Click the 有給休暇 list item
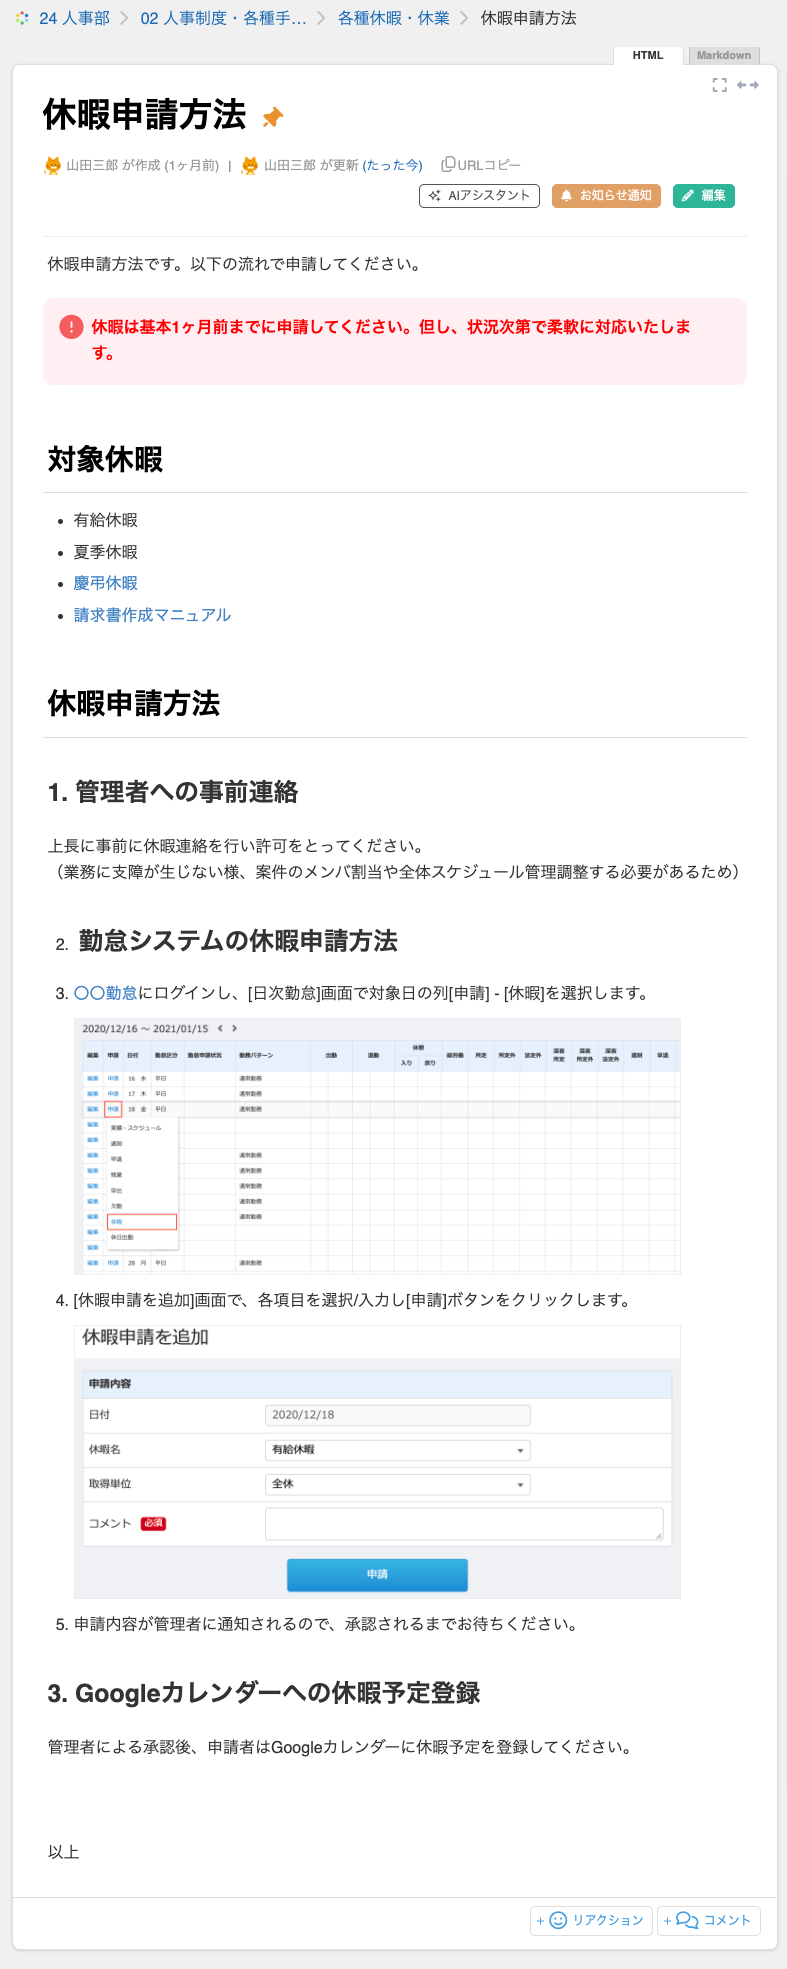 coord(106,520)
